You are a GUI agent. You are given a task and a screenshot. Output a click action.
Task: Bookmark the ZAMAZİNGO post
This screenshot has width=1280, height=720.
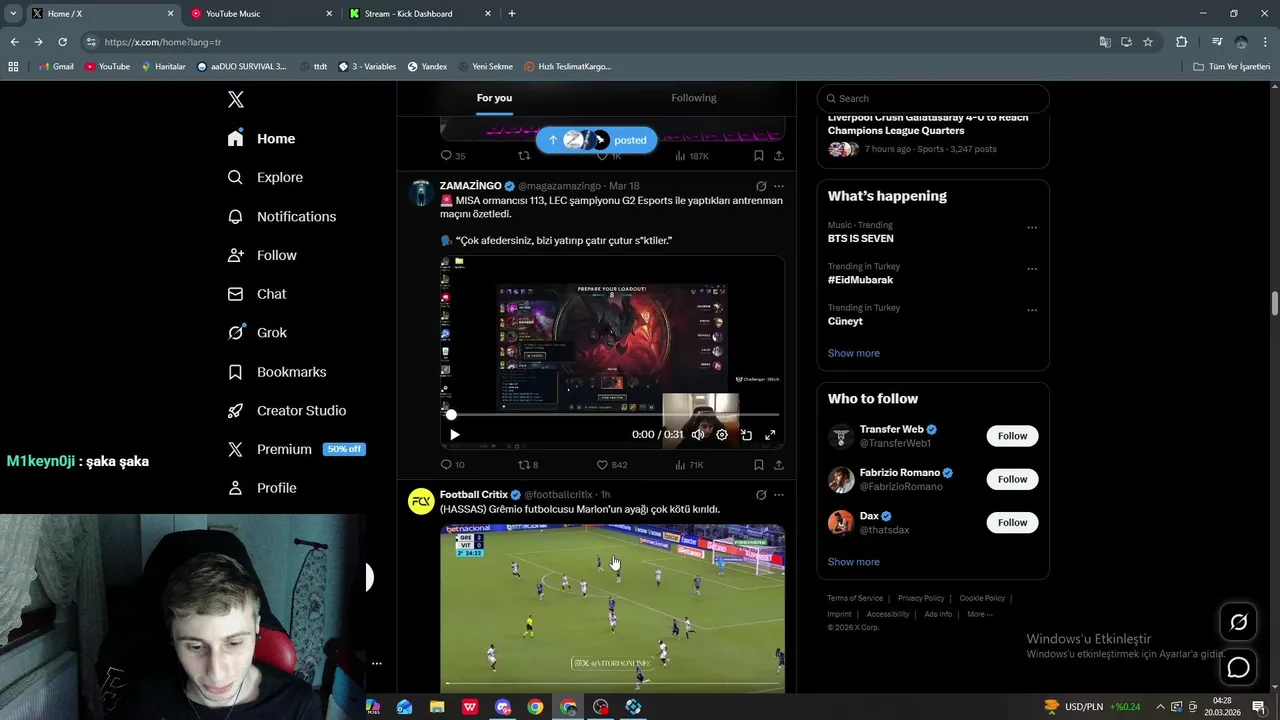click(759, 465)
